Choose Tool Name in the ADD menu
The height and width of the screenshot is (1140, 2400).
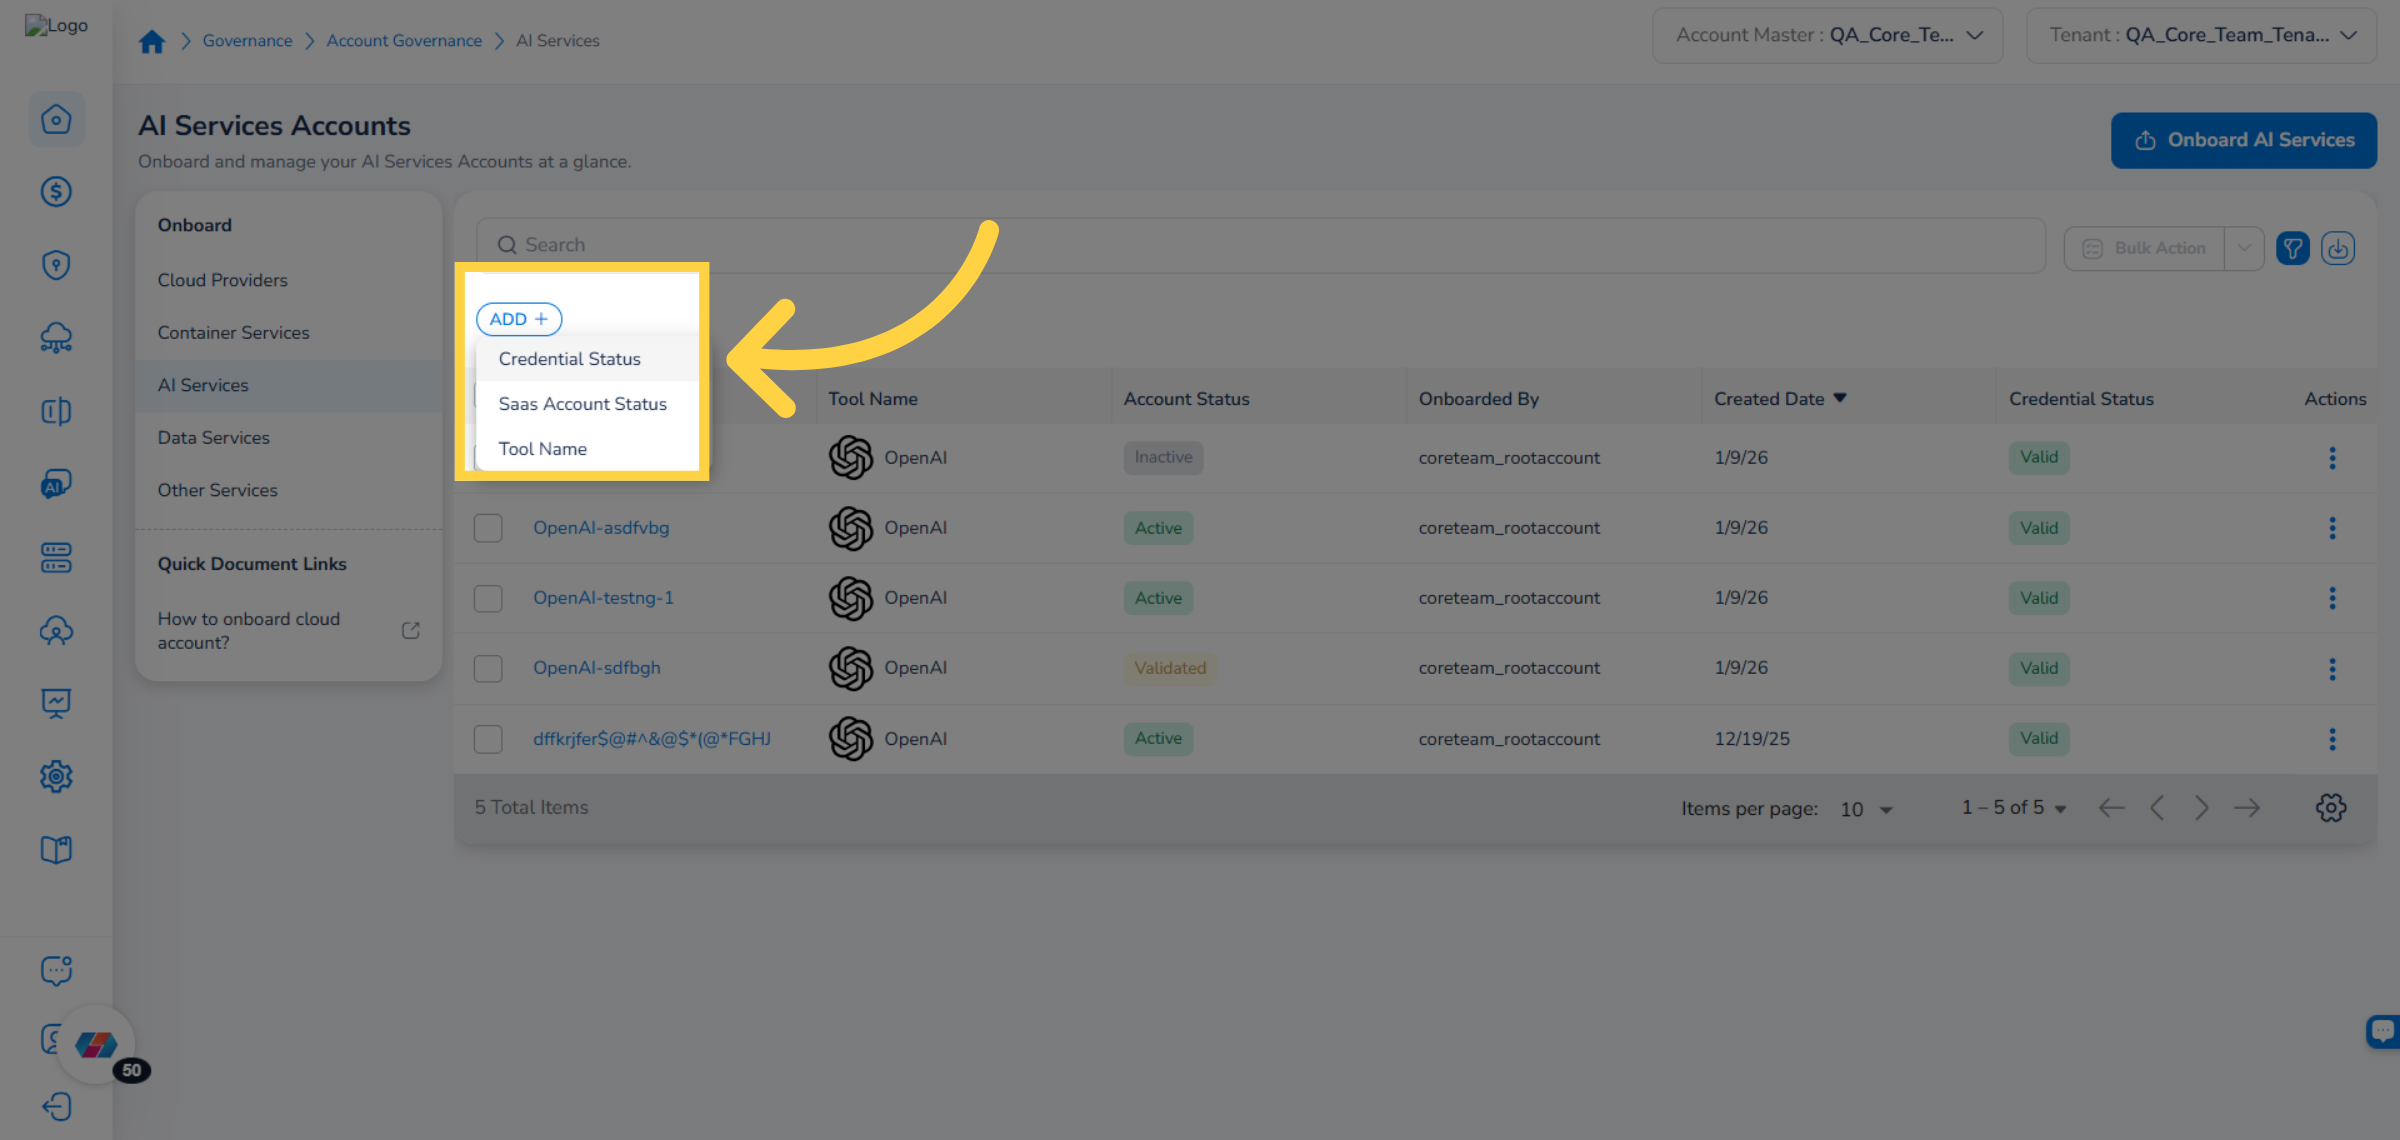click(x=543, y=448)
